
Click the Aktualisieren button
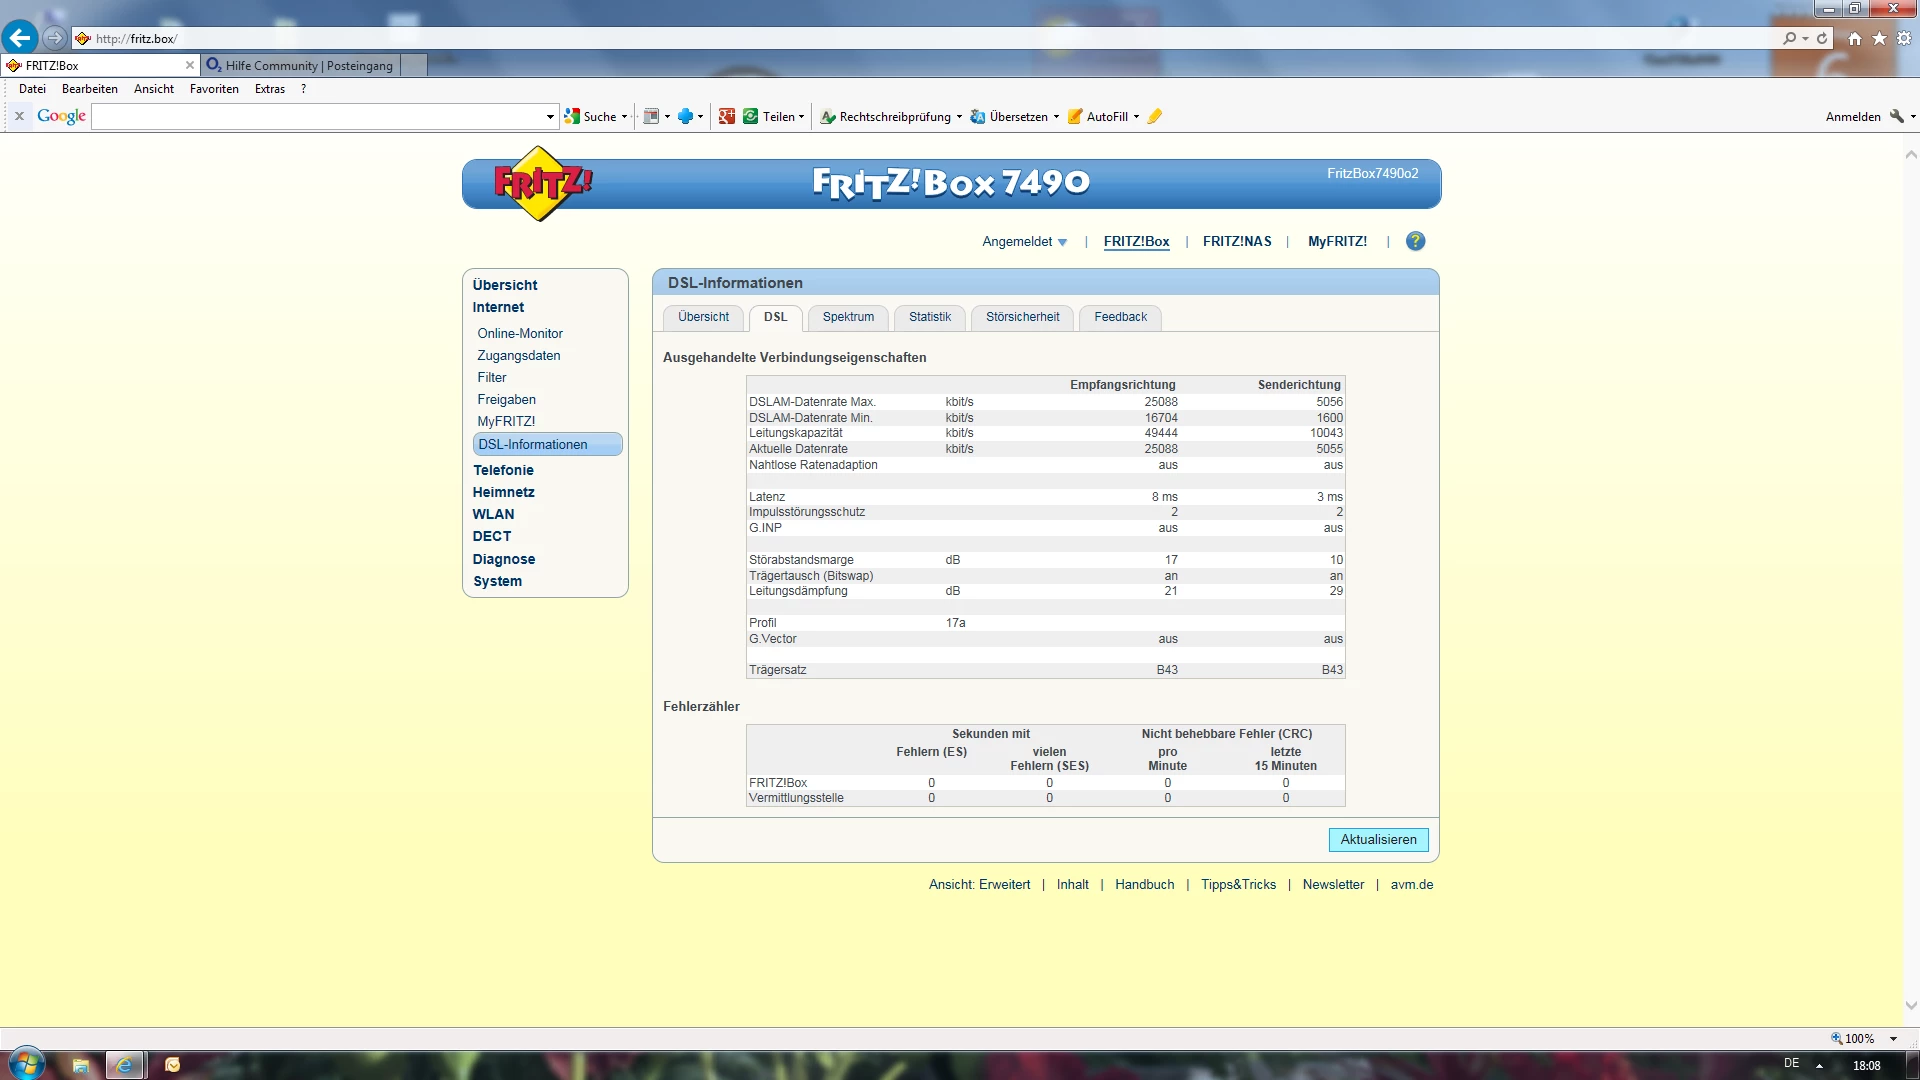1378,840
